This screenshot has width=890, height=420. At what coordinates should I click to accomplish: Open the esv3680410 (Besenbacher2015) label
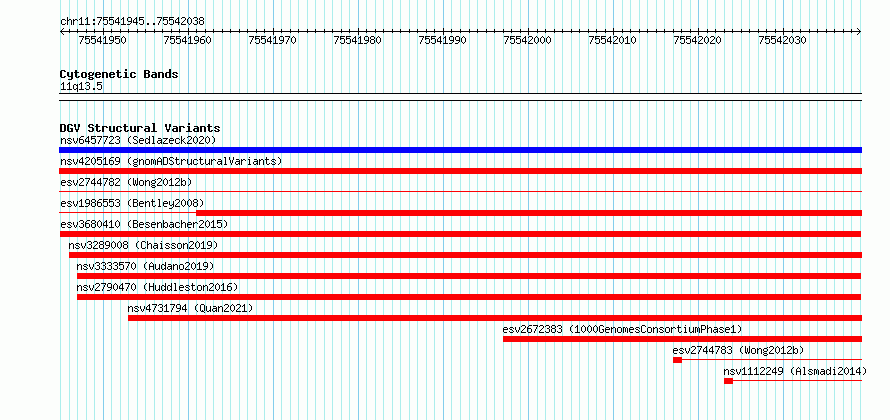[144, 224]
